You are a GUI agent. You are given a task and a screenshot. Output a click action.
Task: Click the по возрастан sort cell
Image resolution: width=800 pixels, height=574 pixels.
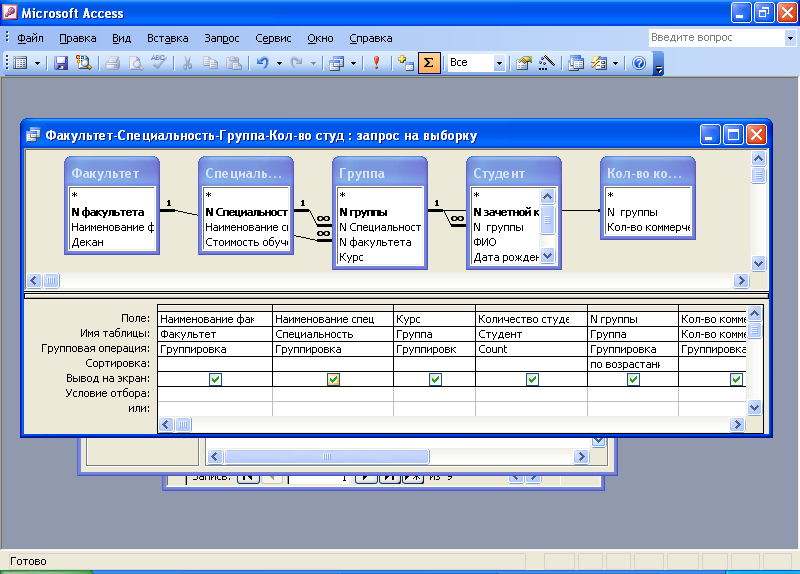click(x=633, y=364)
